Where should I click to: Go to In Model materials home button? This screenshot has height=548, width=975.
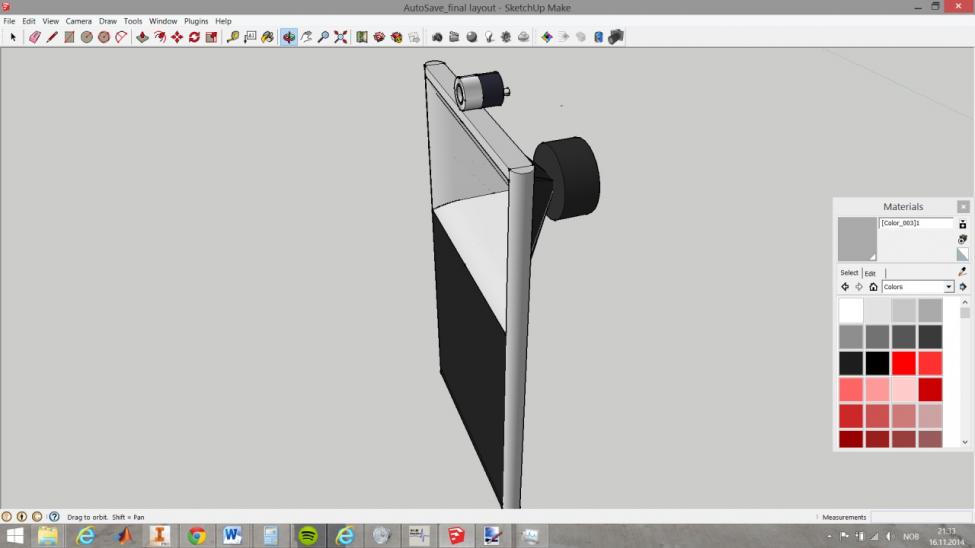pos(873,287)
